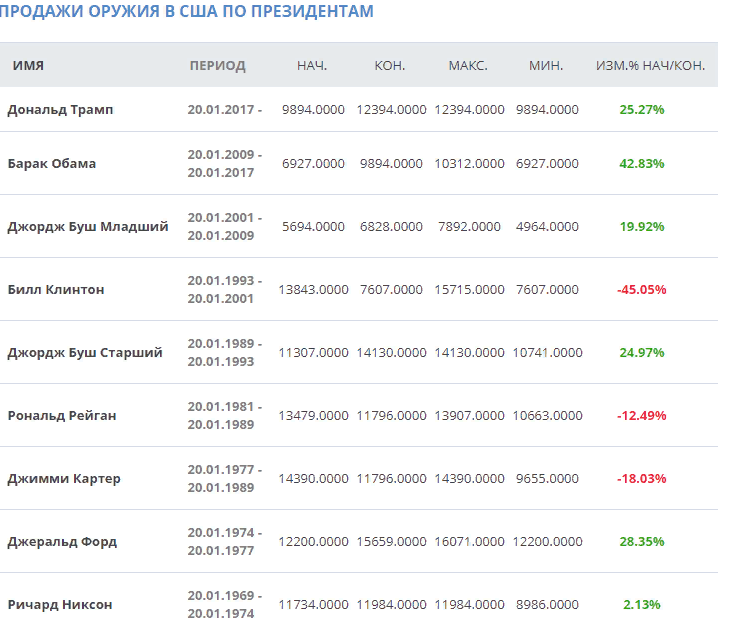Select the 42.83% change value

tap(642, 163)
